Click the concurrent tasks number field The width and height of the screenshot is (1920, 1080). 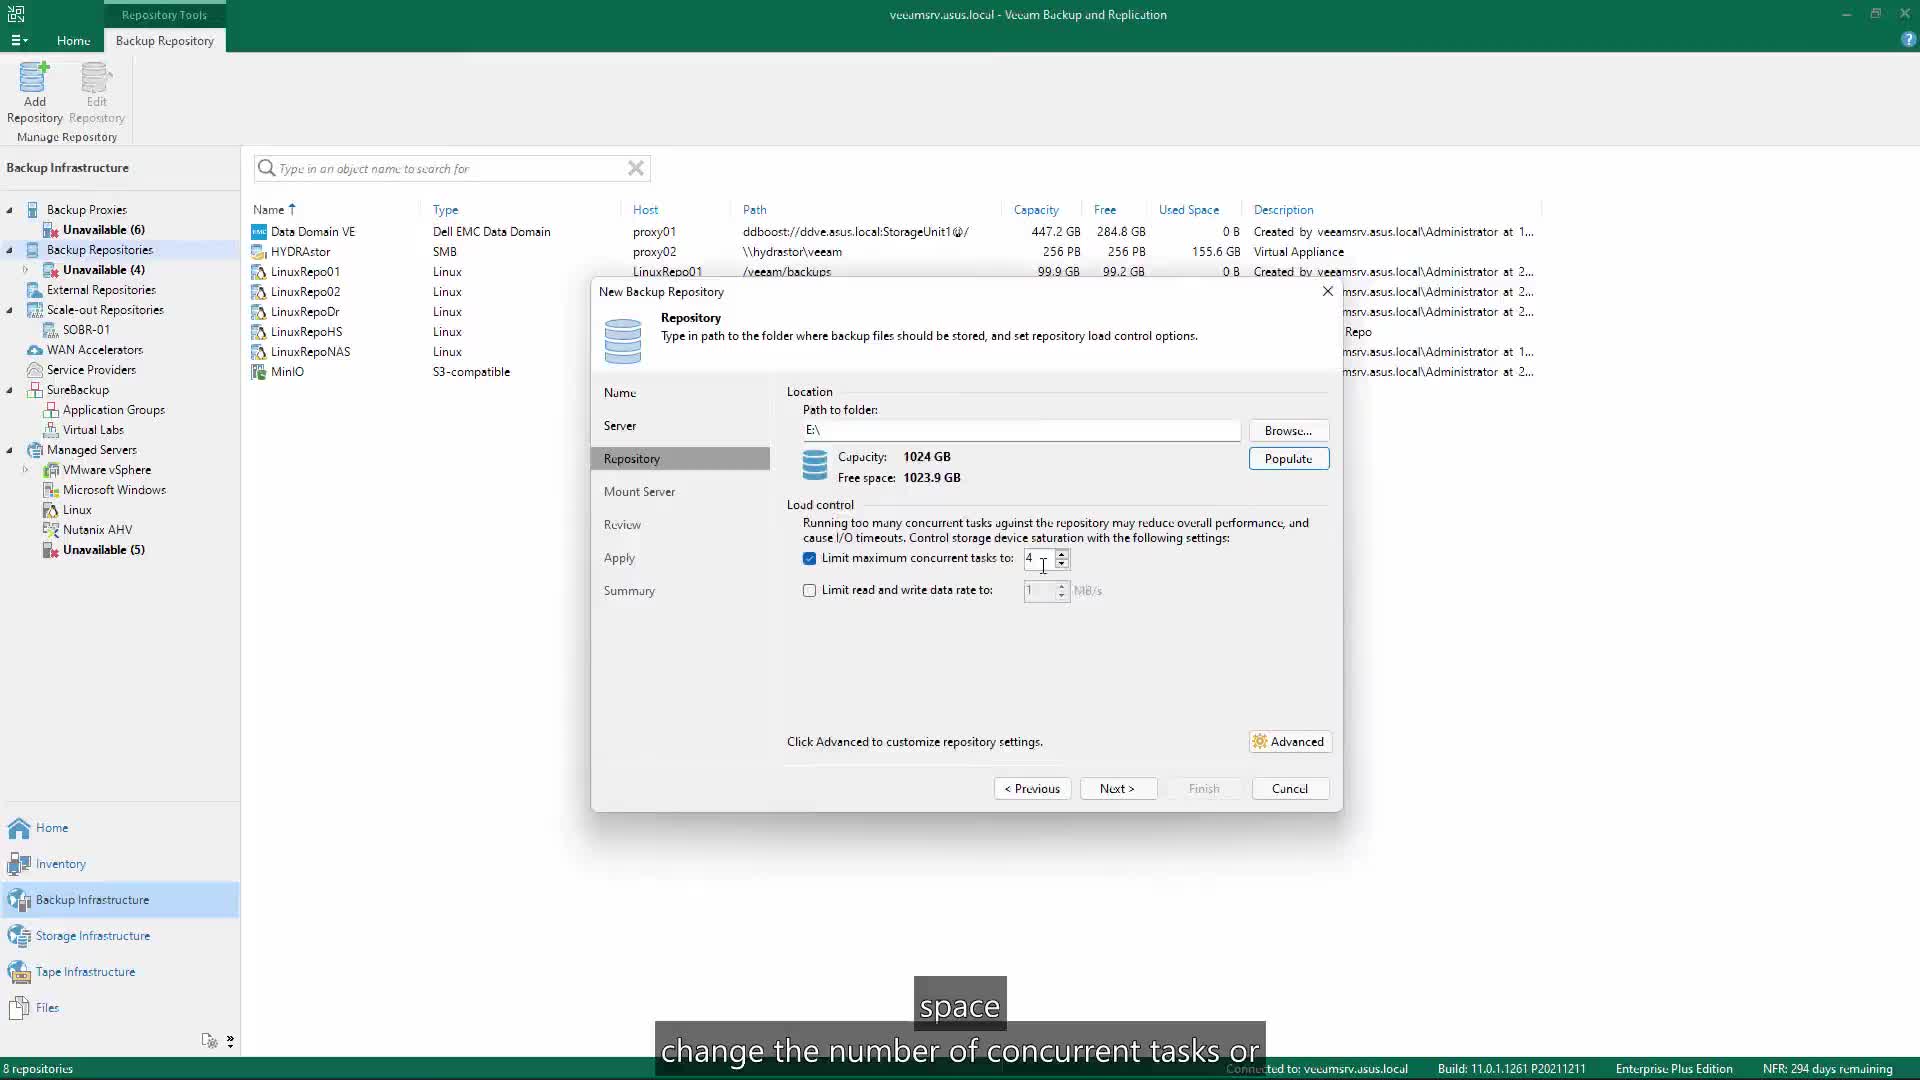[1038, 559]
